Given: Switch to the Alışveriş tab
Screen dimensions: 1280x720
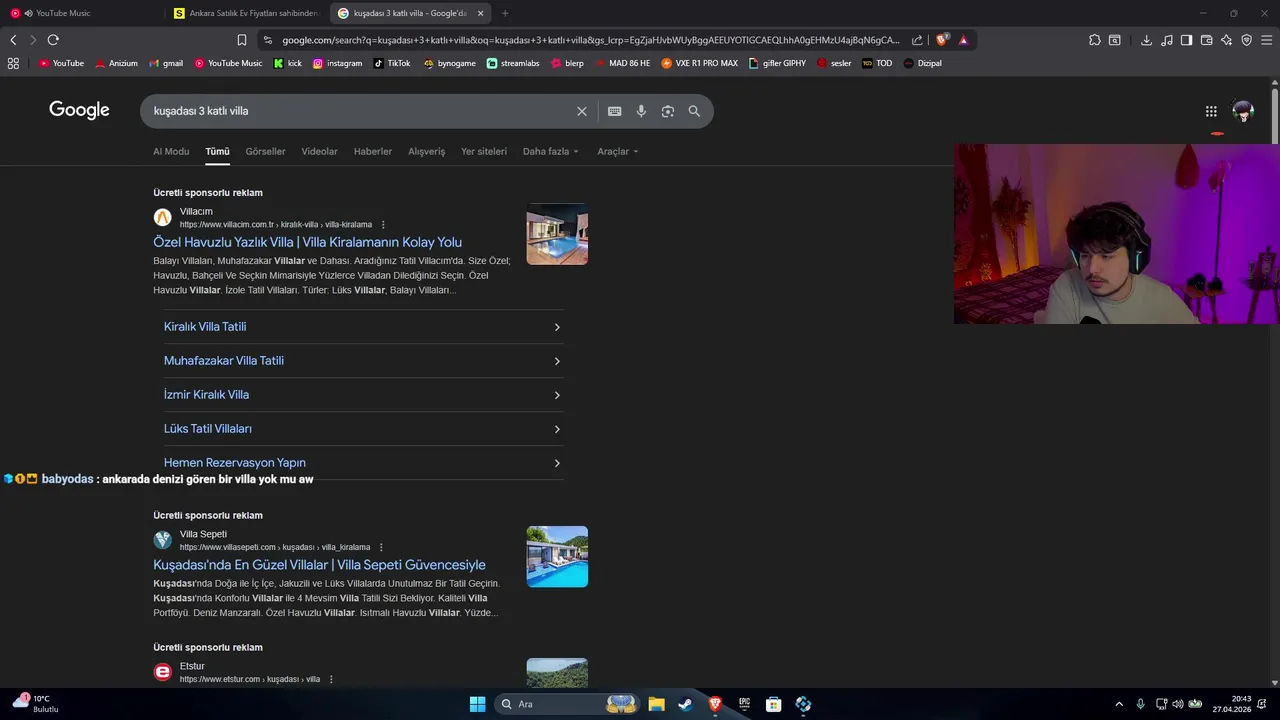Looking at the screenshot, I should tap(427, 152).
